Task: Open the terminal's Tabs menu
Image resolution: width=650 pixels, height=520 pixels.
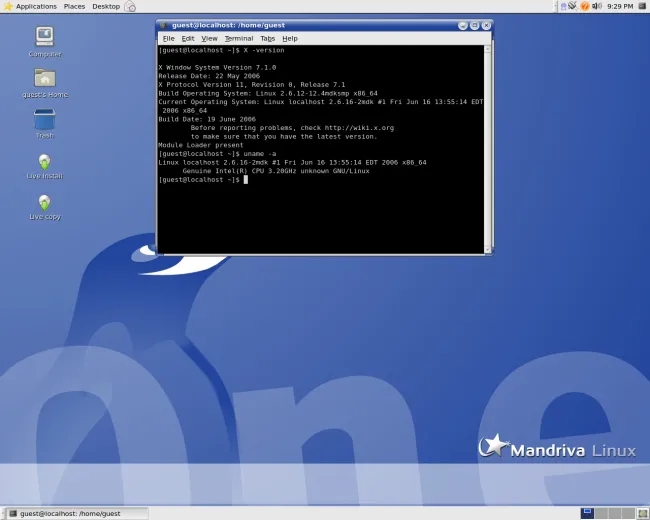Action: pyautogui.click(x=267, y=39)
